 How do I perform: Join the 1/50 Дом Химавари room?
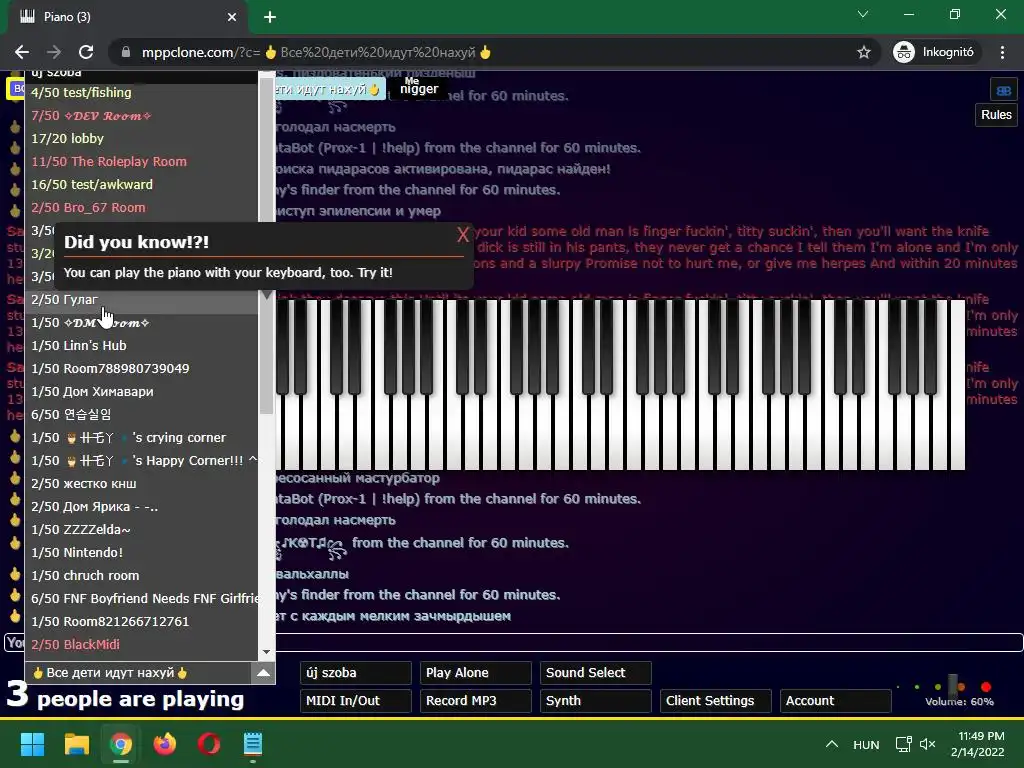pyautogui.click(x=142, y=392)
